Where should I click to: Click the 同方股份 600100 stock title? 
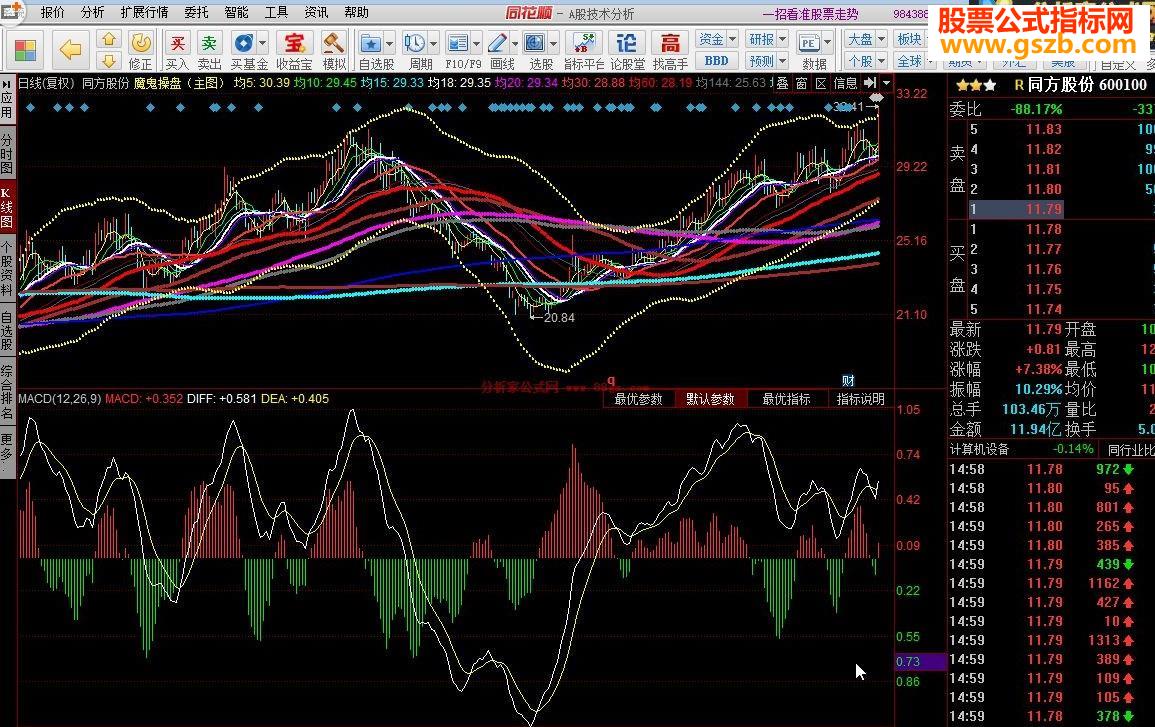click(x=1086, y=85)
